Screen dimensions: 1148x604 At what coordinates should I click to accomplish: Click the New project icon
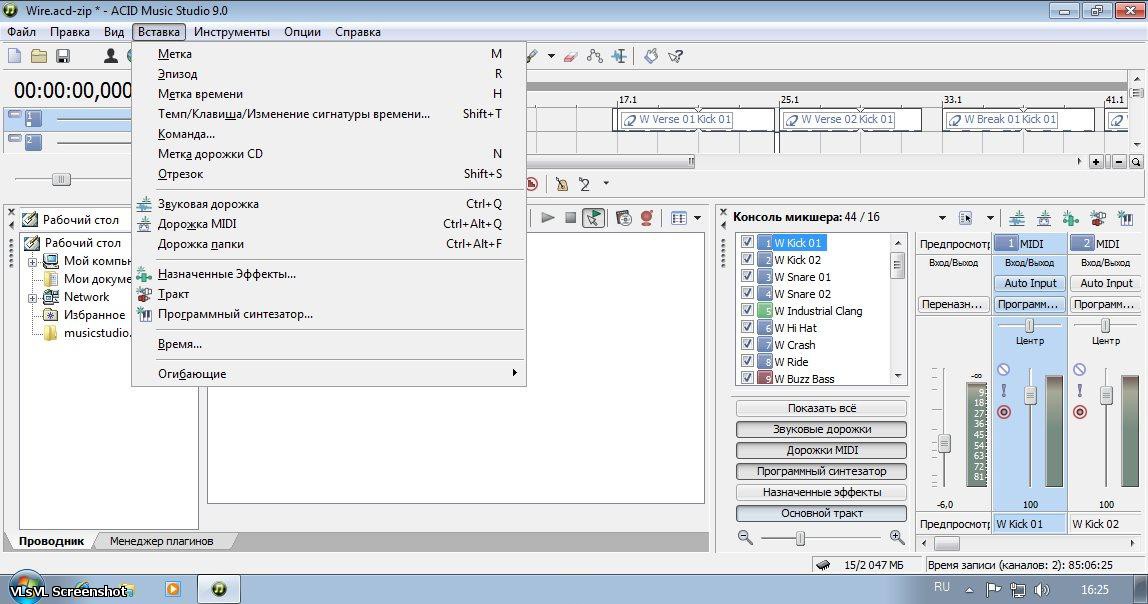(x=15, y=56)
